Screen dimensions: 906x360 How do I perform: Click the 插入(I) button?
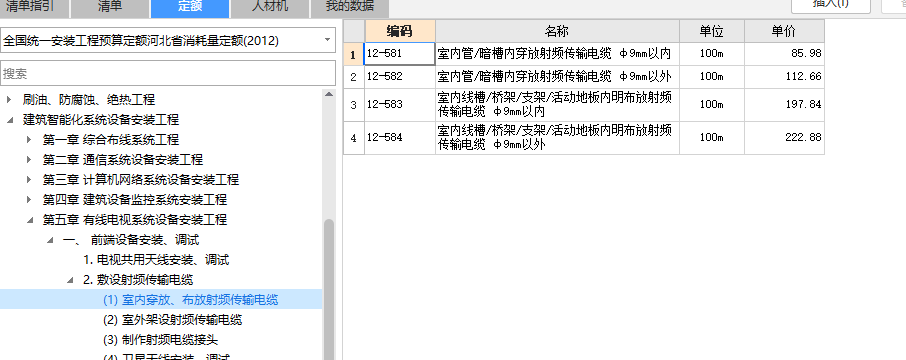[831, 5]
